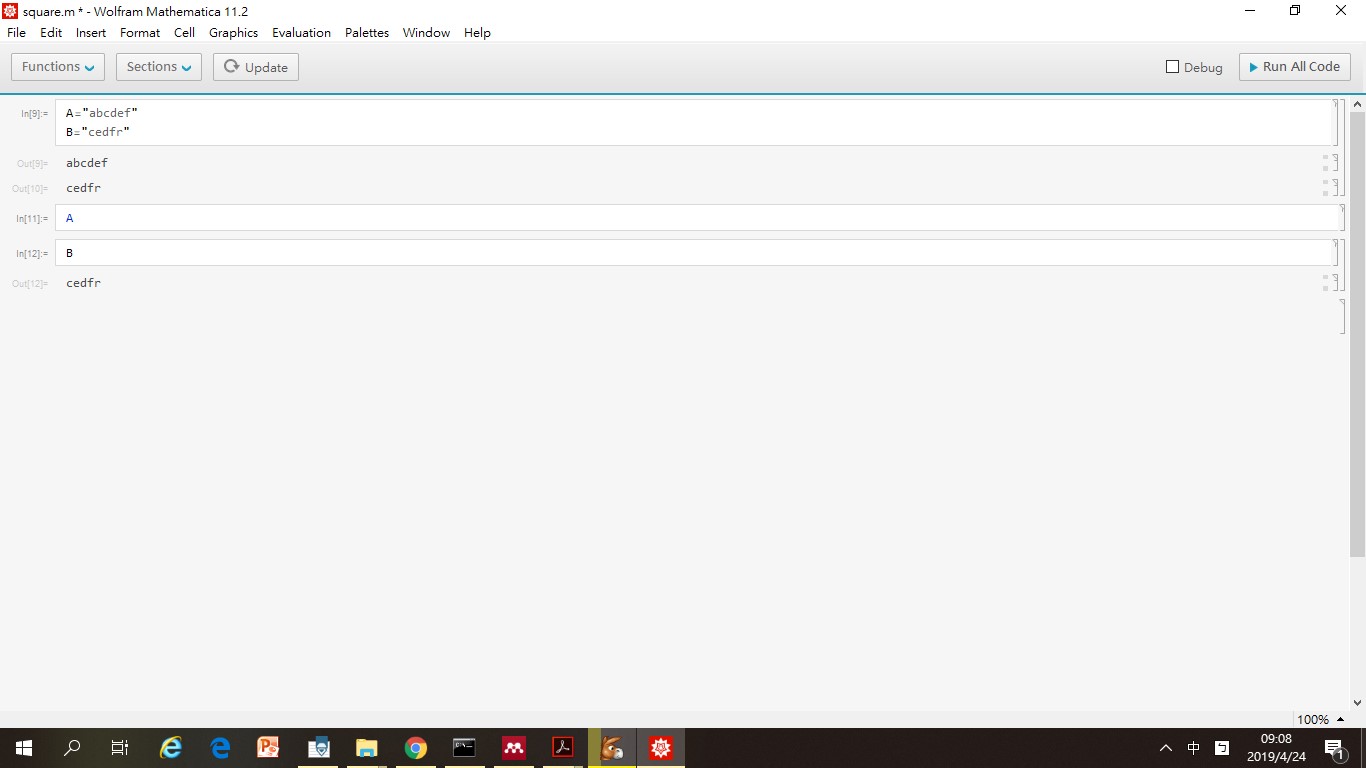Click the taskbar clock showing 09:08
The width and height of the screenshot is (1366, 768).
tap(1276, 748)
